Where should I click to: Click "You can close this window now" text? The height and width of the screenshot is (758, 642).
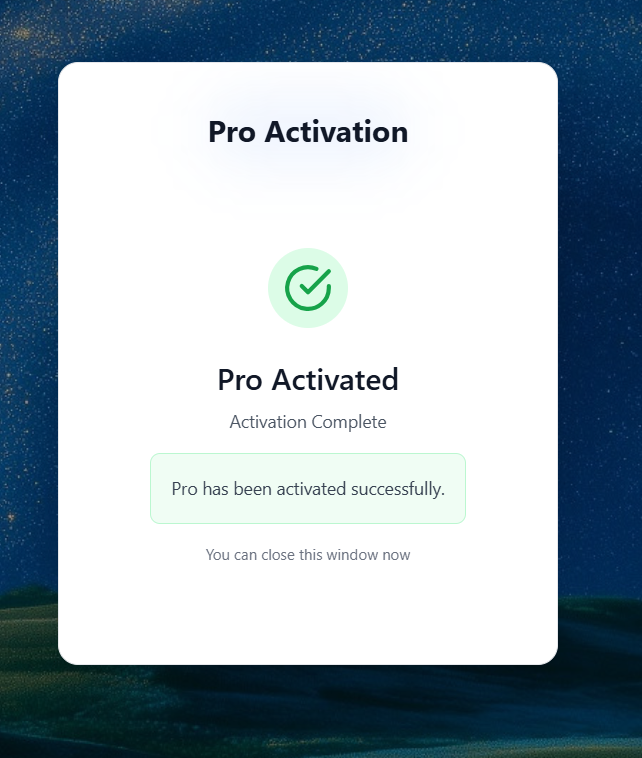point(308,554)
